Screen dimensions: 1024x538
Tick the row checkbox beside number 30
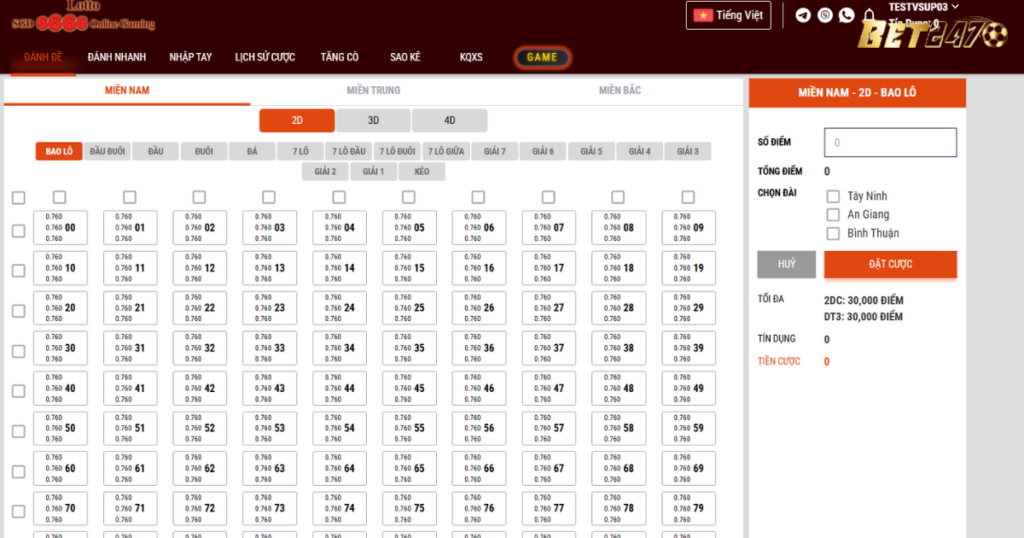coord(19,351)
